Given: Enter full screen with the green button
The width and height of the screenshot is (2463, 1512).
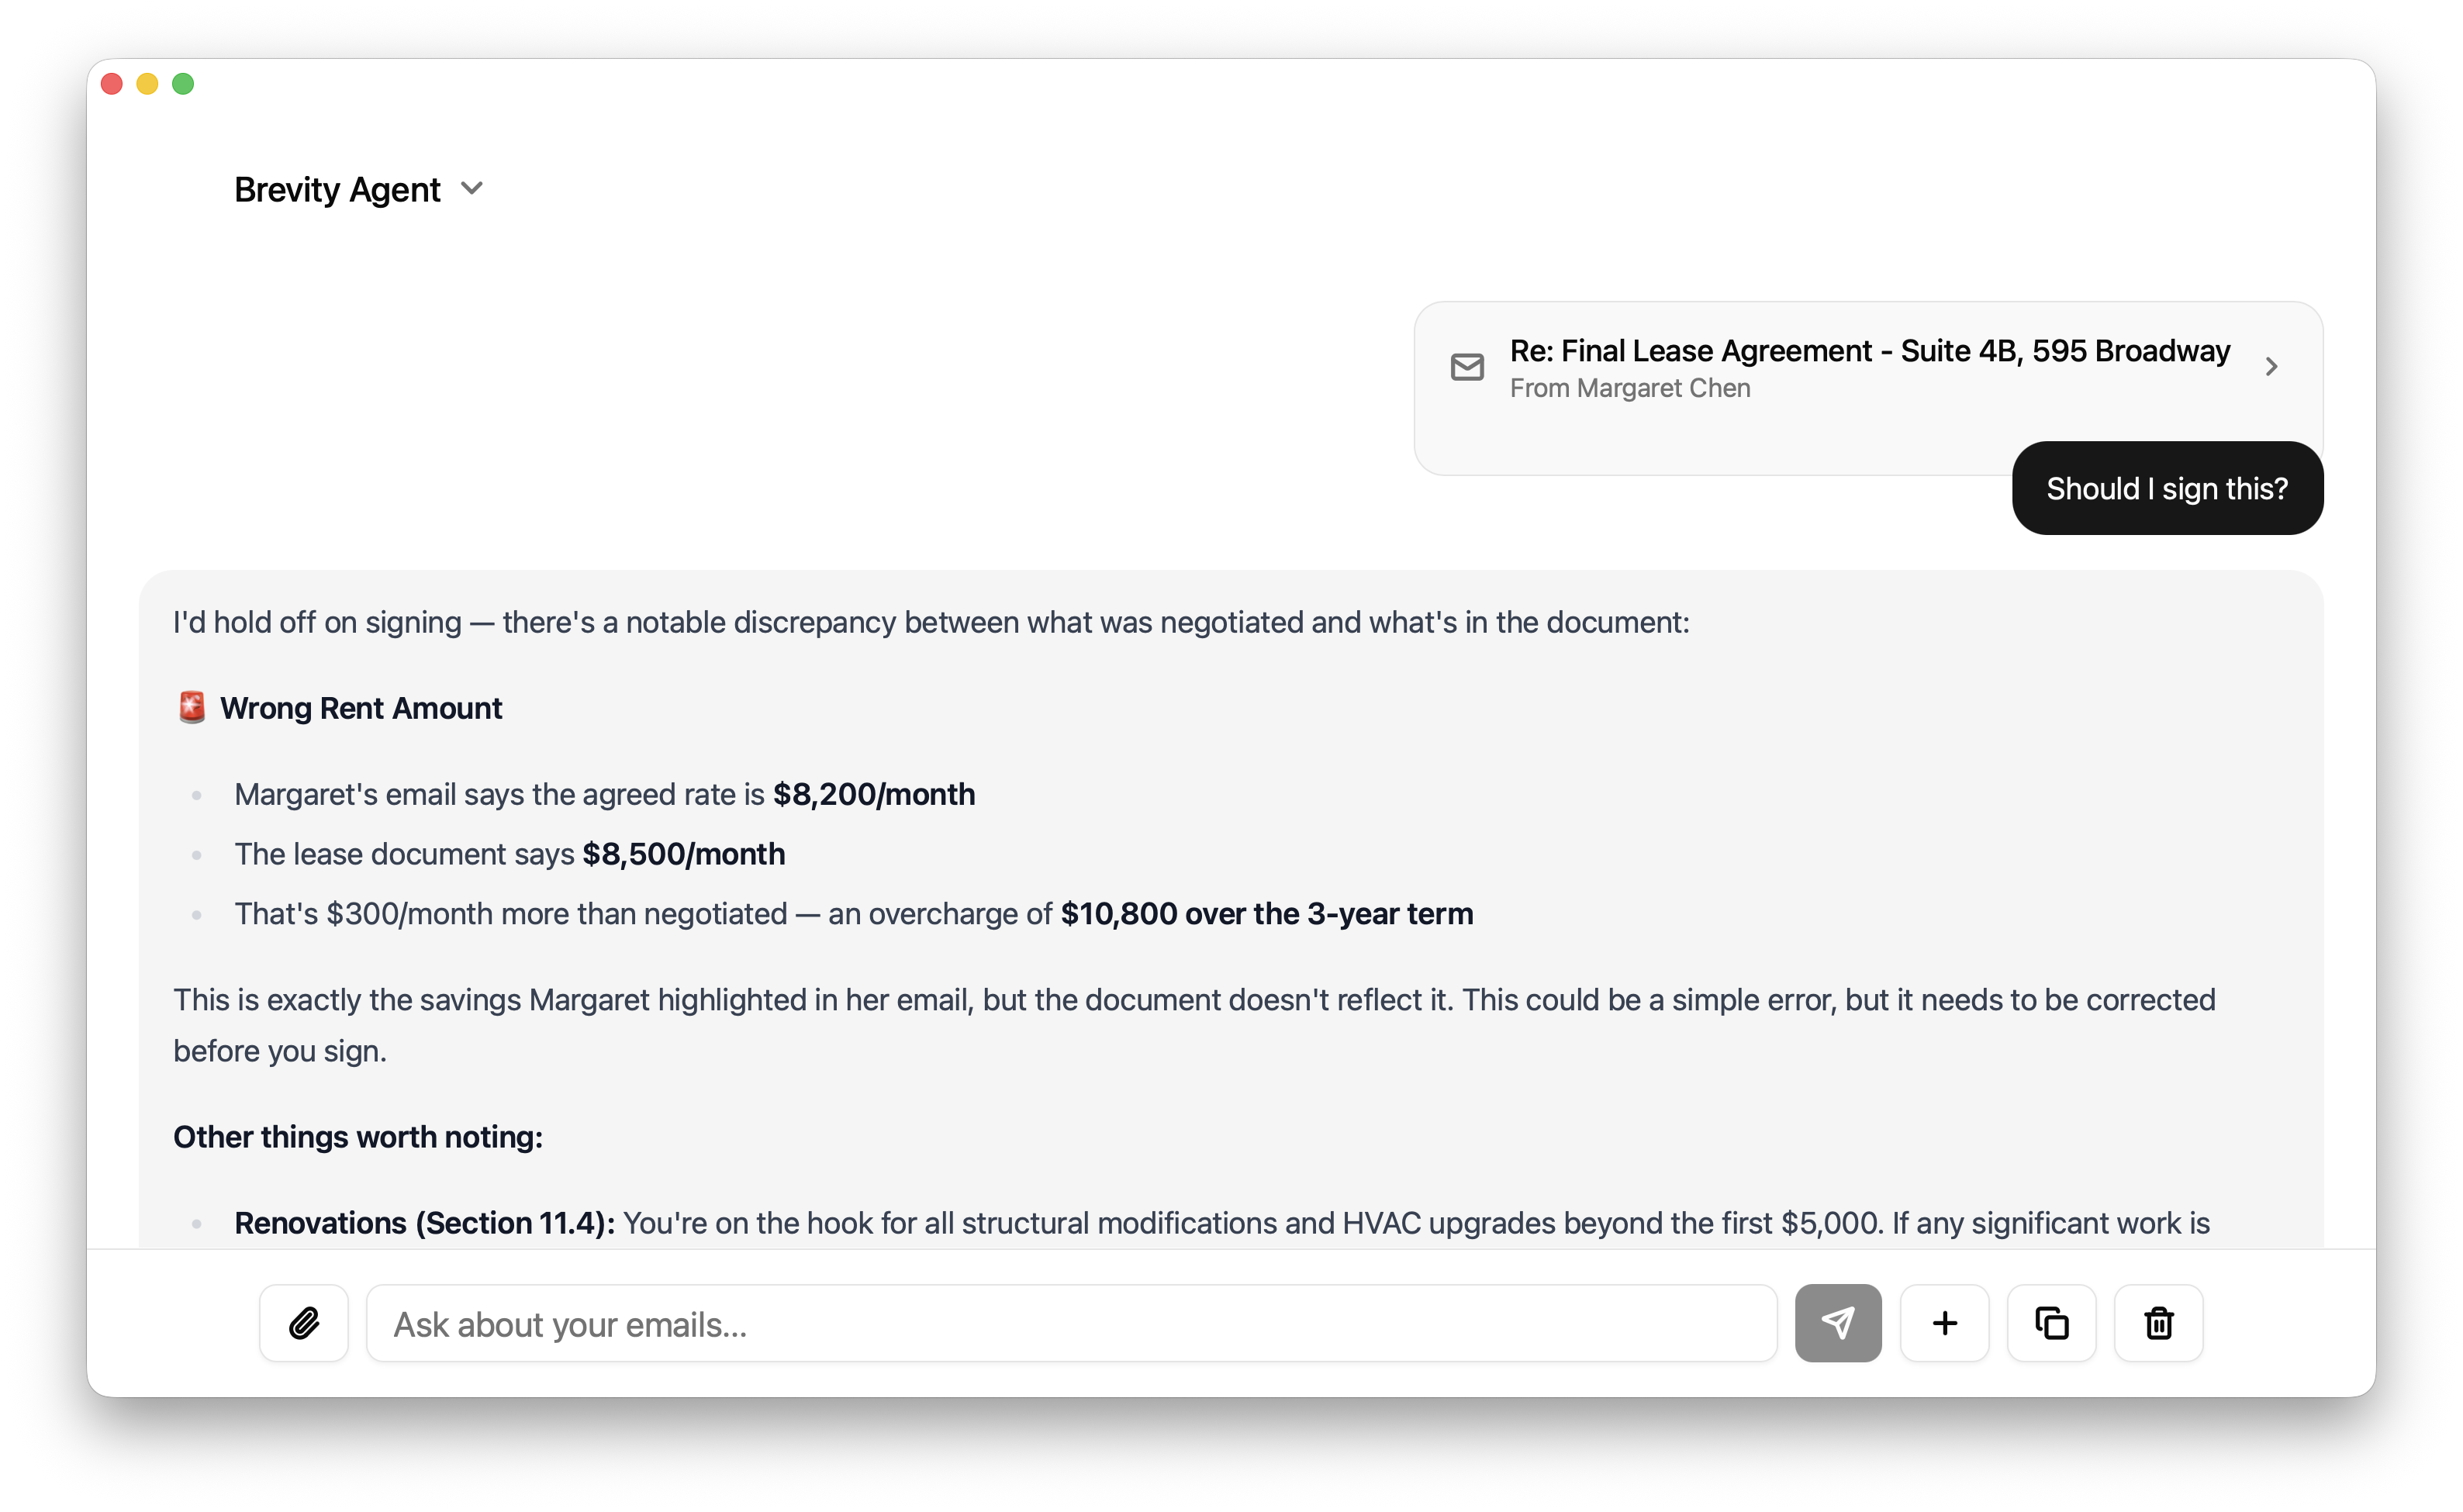Looking at the screenshot, I should tap(184, 84).
